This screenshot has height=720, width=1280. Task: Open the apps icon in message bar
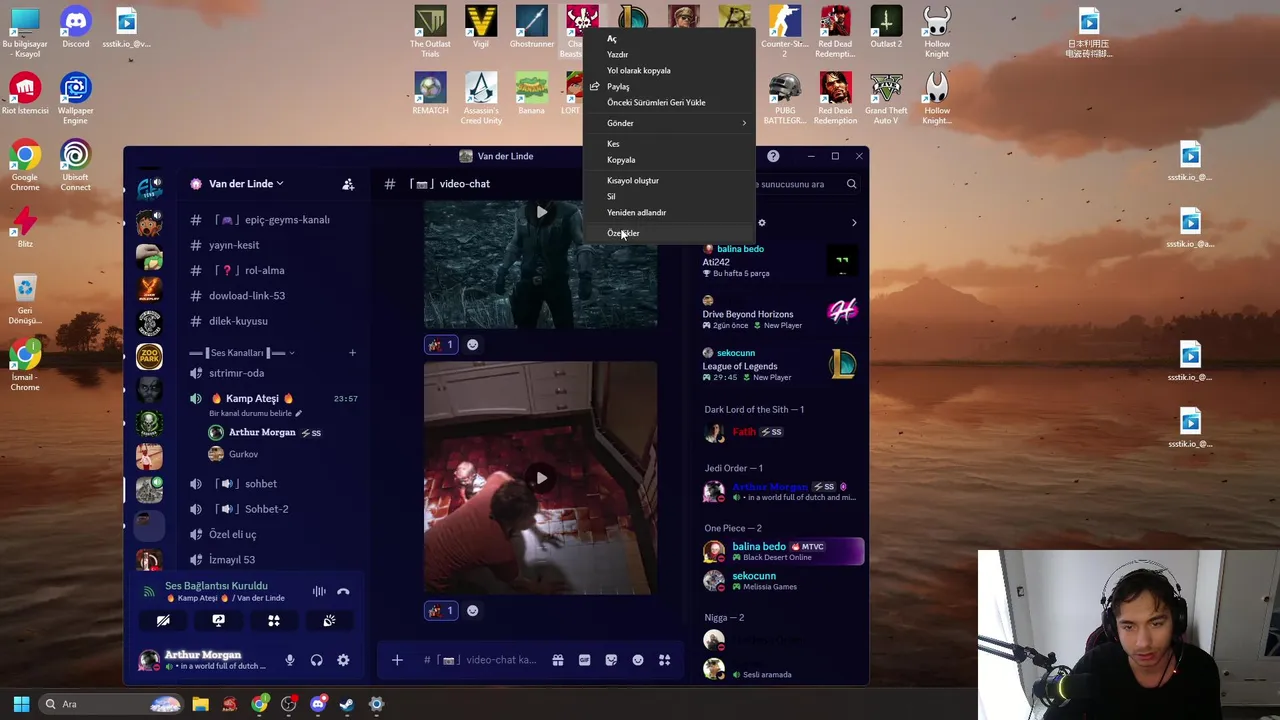pos(664,660)
